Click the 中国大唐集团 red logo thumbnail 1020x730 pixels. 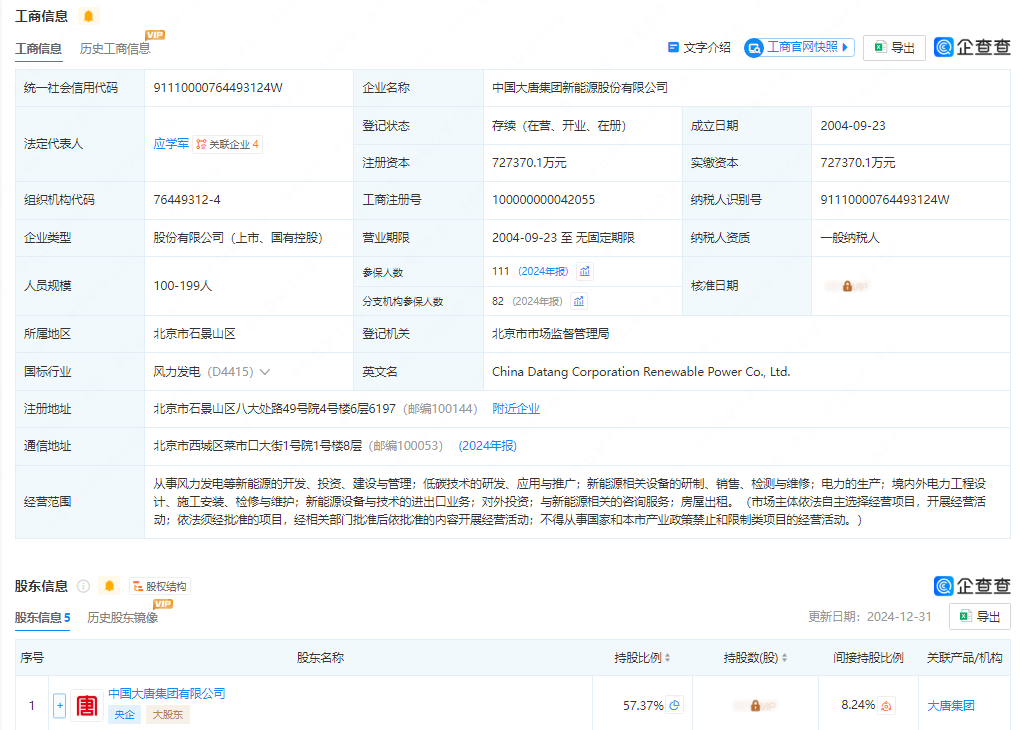[x=88, y=705]
